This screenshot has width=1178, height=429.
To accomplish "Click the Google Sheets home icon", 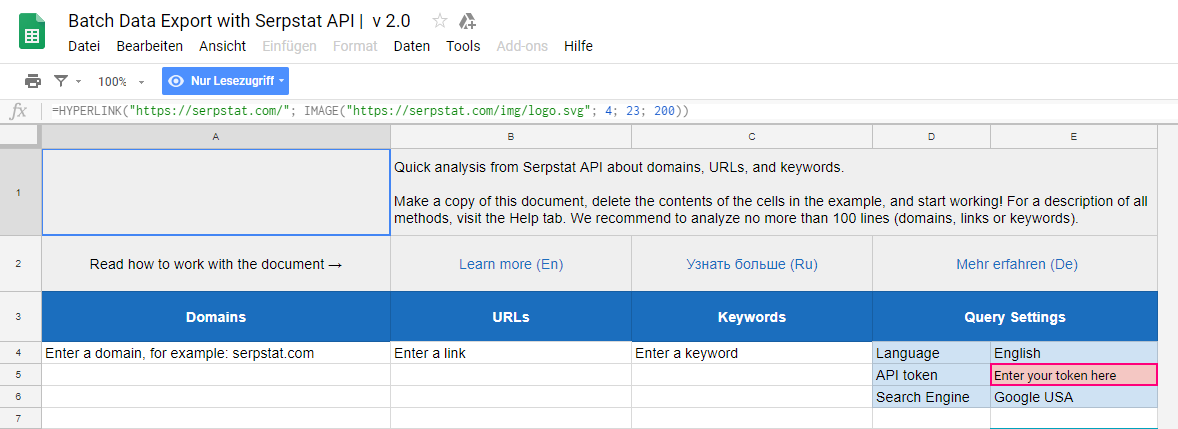I will pos(32,34).
